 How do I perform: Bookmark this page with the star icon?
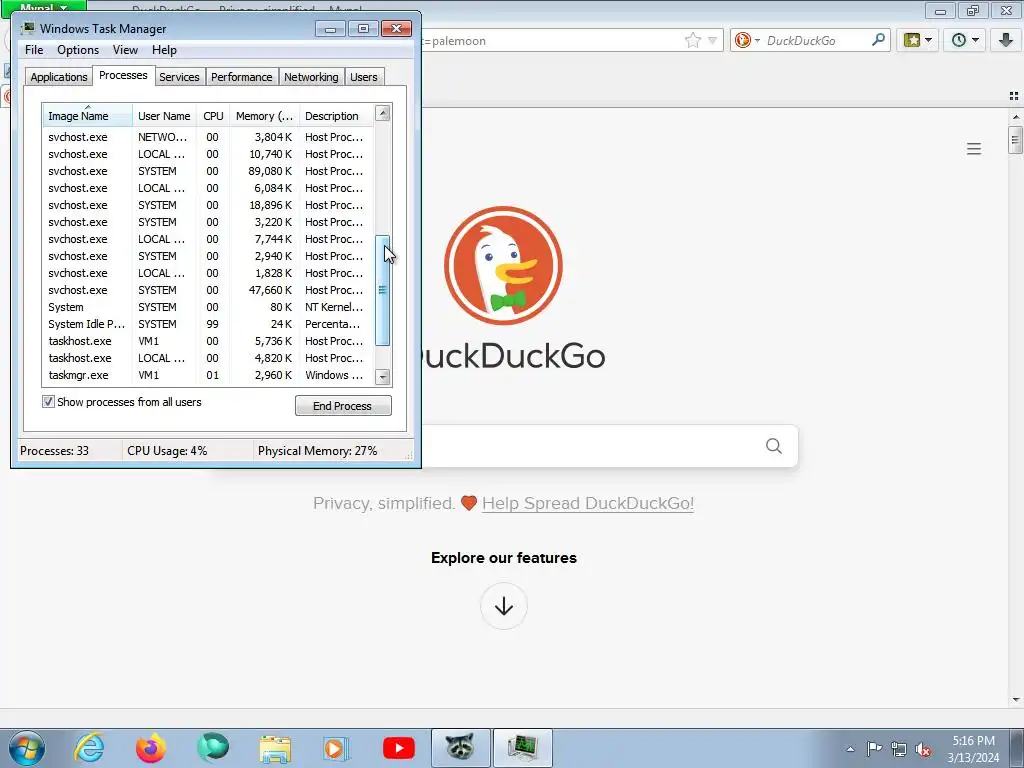pos(693,40)
